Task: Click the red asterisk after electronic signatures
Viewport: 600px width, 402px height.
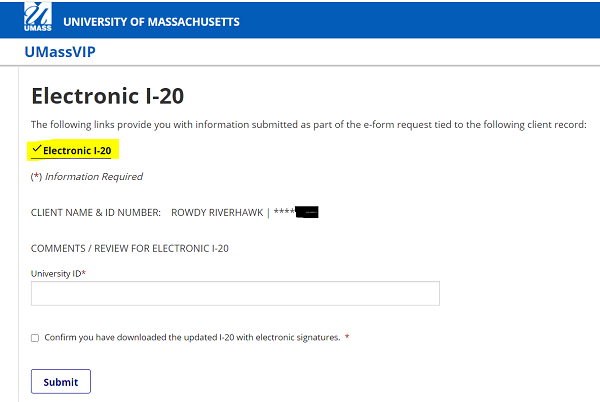Action: click(347, 338)
